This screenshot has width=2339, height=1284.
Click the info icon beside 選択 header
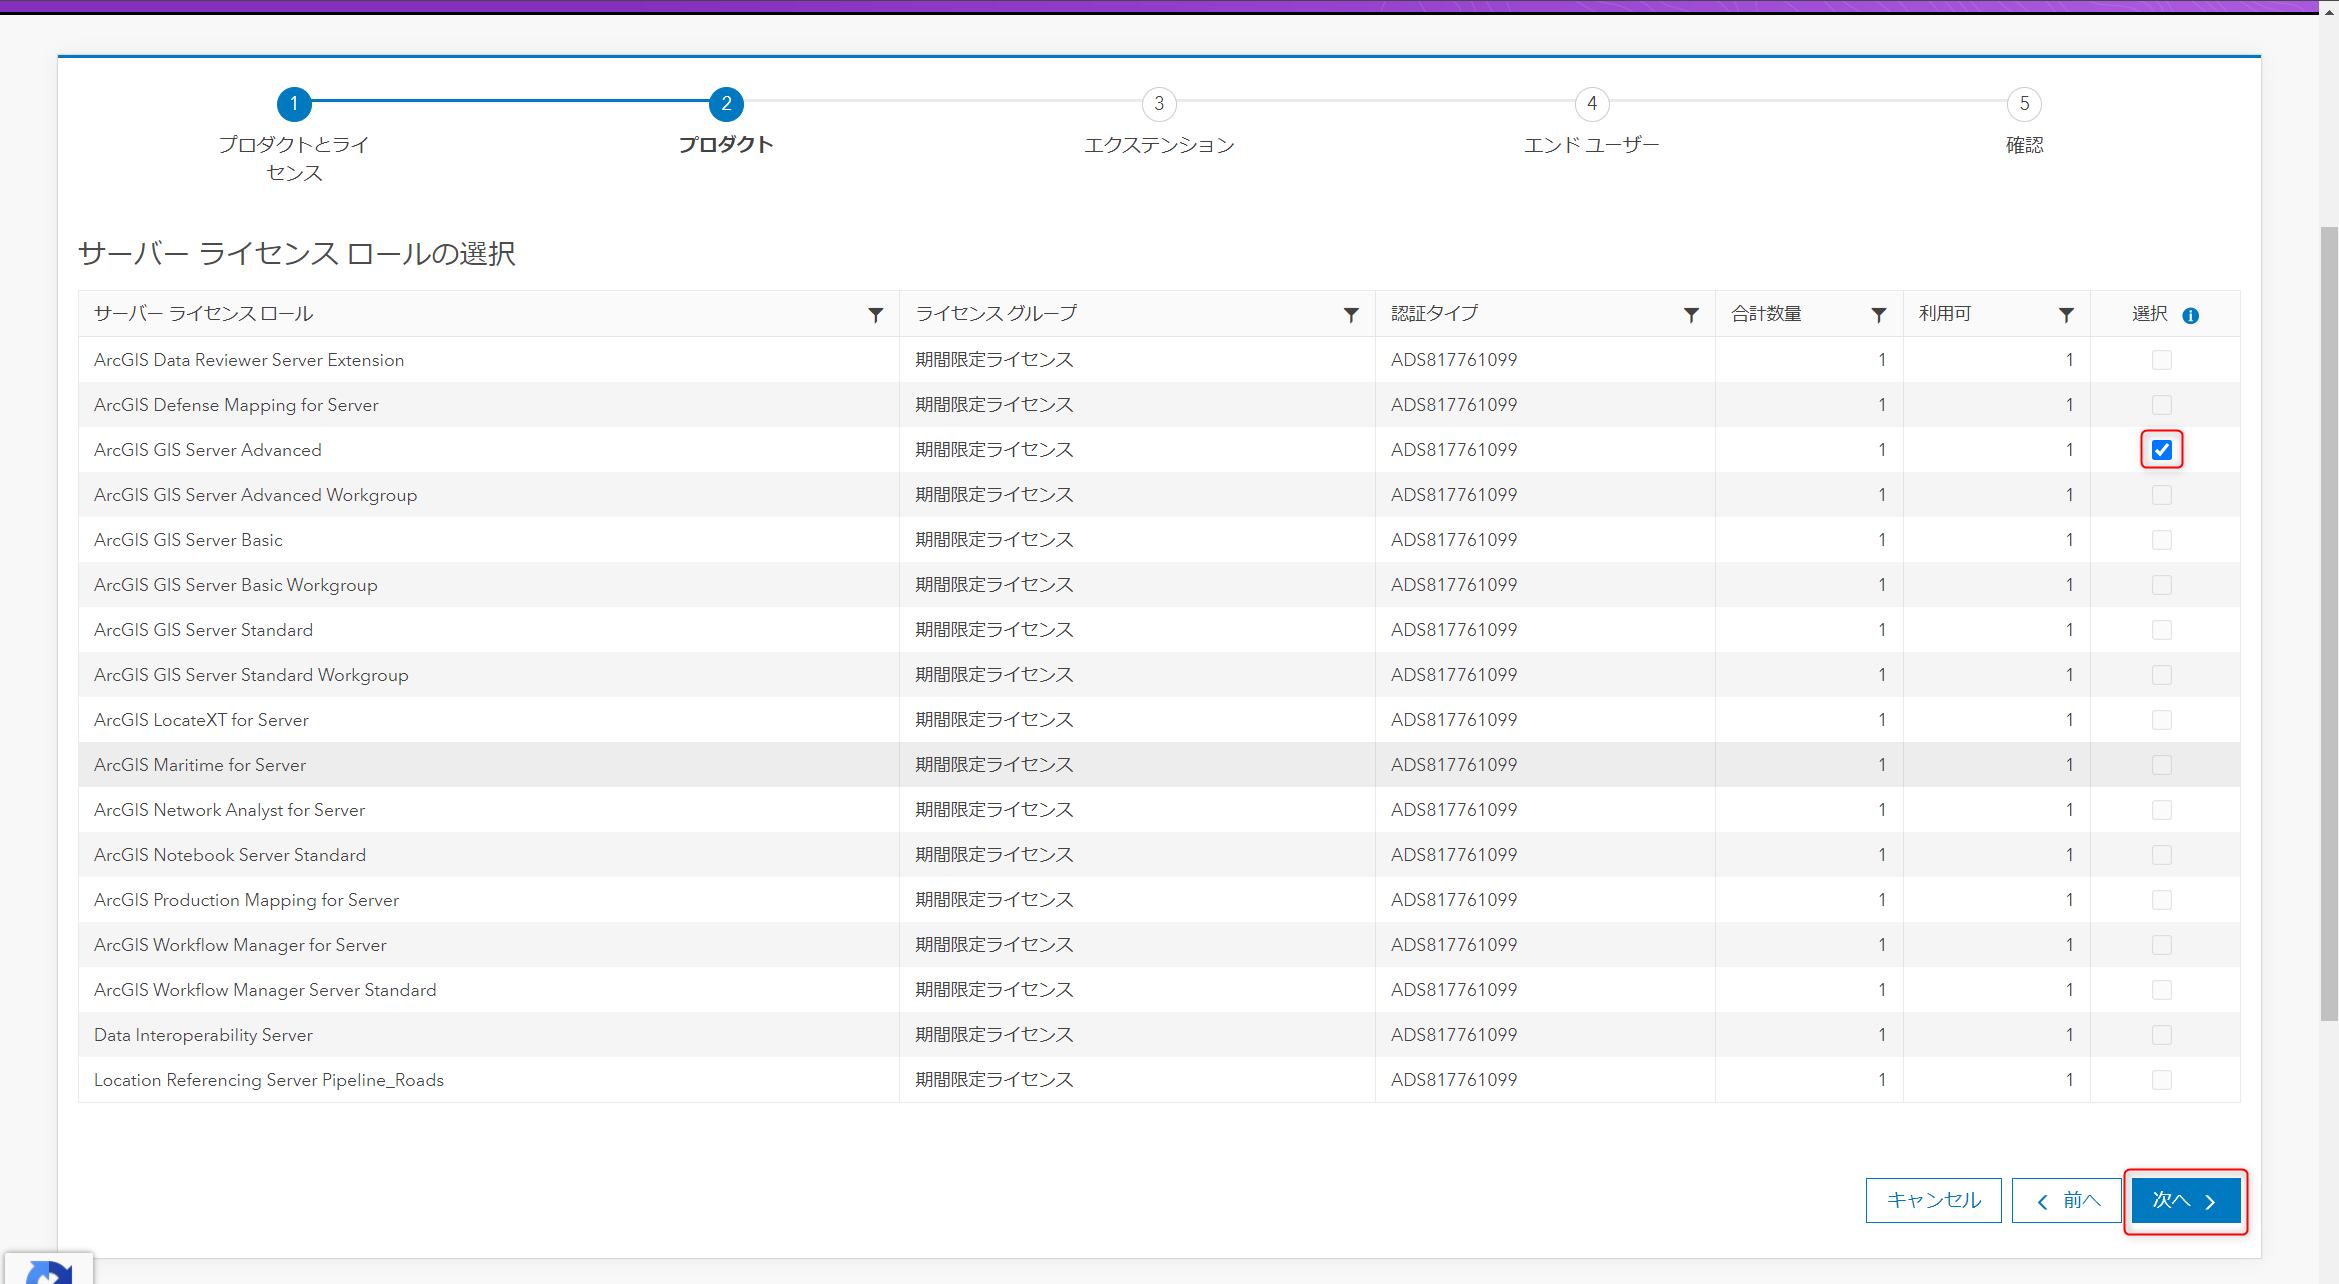pos(2190,315)
